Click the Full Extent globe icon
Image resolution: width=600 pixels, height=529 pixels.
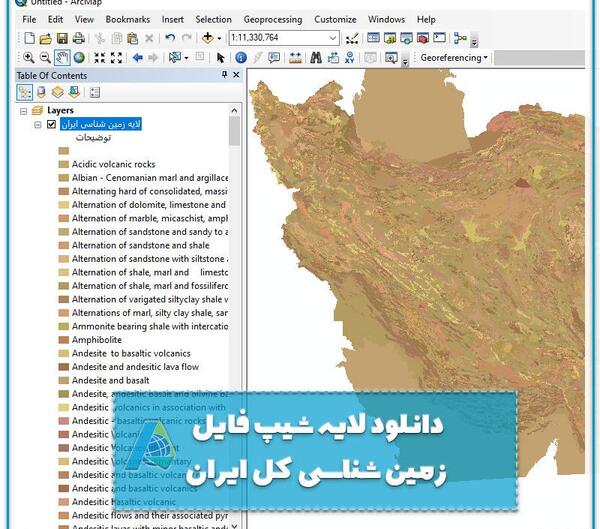point(79,58)
